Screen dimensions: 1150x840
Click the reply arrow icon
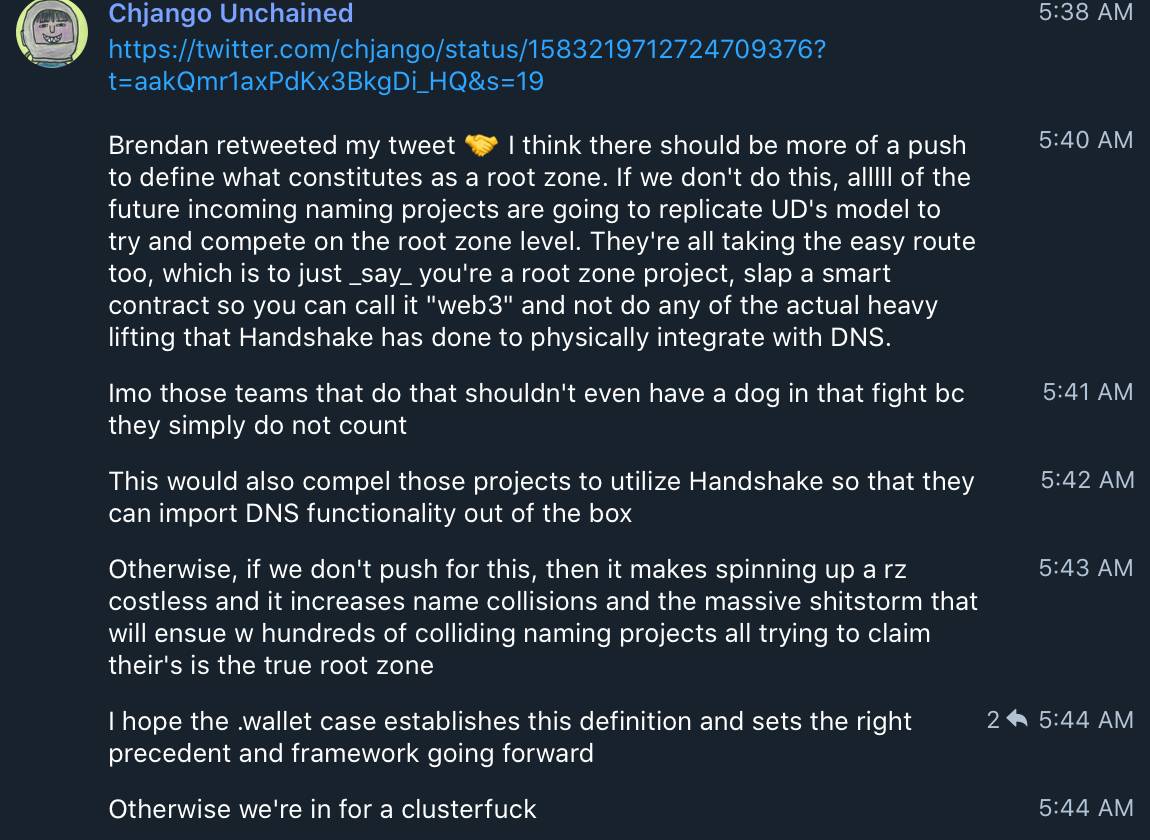[1017, 720]
